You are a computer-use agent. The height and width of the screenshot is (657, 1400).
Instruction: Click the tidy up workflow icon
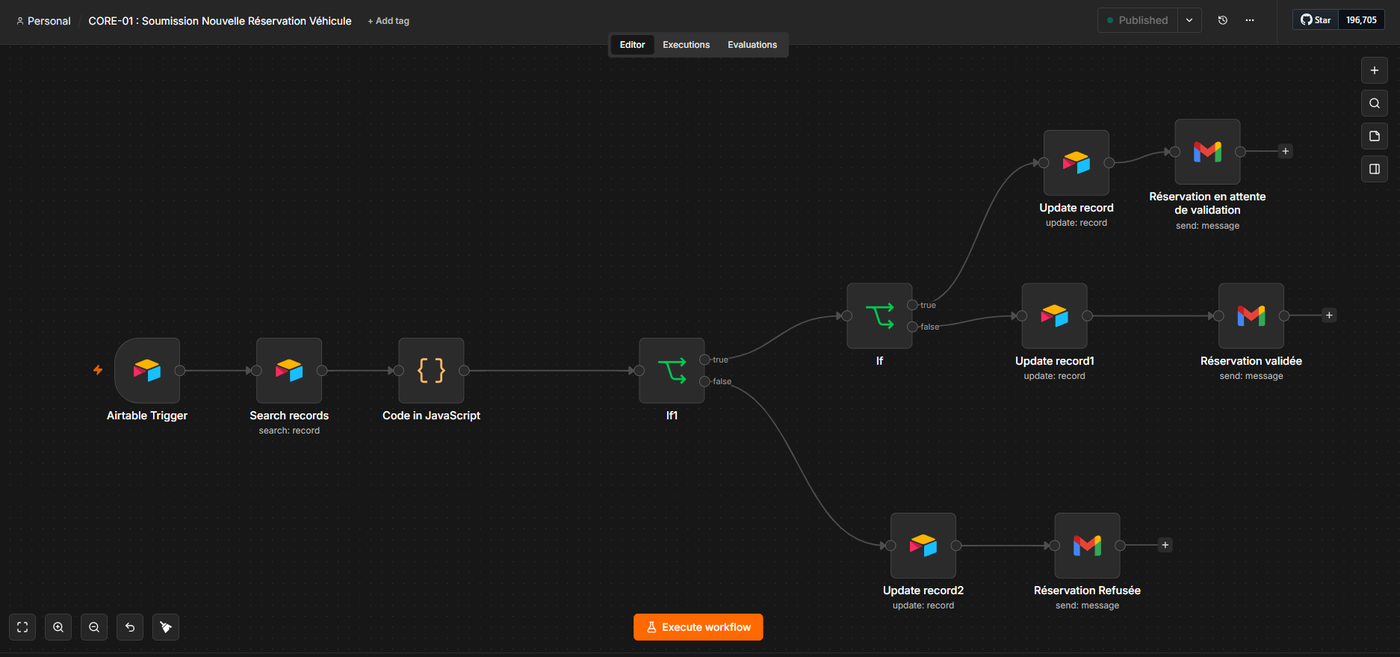166,627
